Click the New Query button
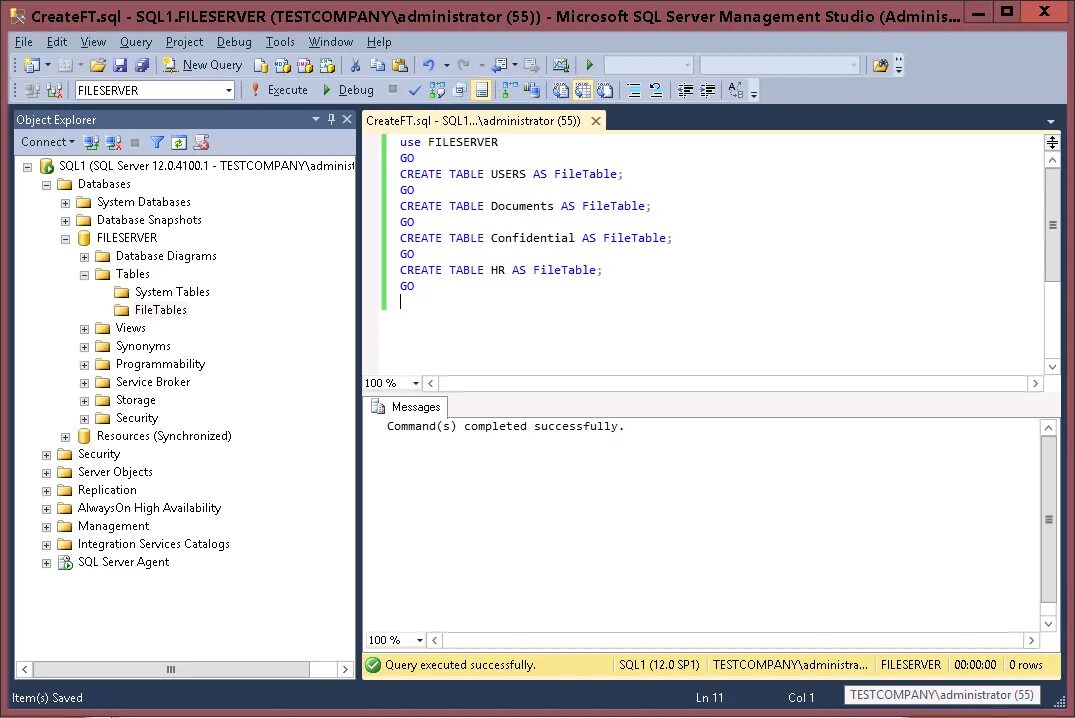This screenshot has height=718, width=1075. (203, 65)
